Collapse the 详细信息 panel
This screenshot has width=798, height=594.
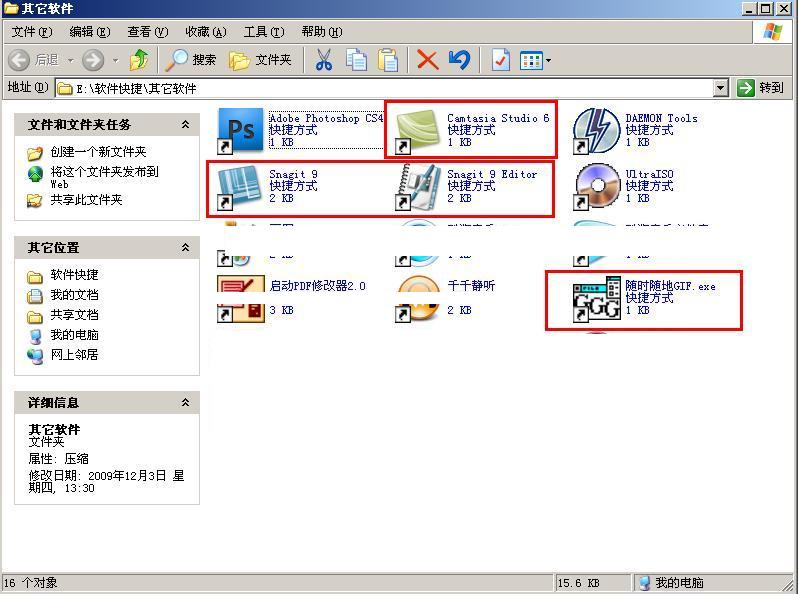pyautogui.click(x=185, y=403)
